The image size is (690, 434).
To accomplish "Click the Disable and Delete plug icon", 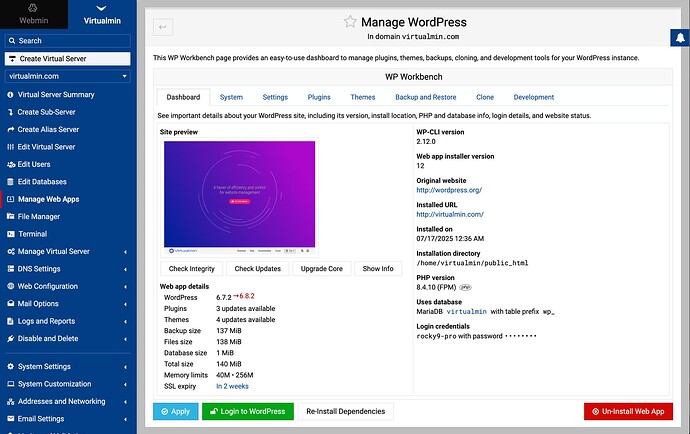I will (11, 338).
